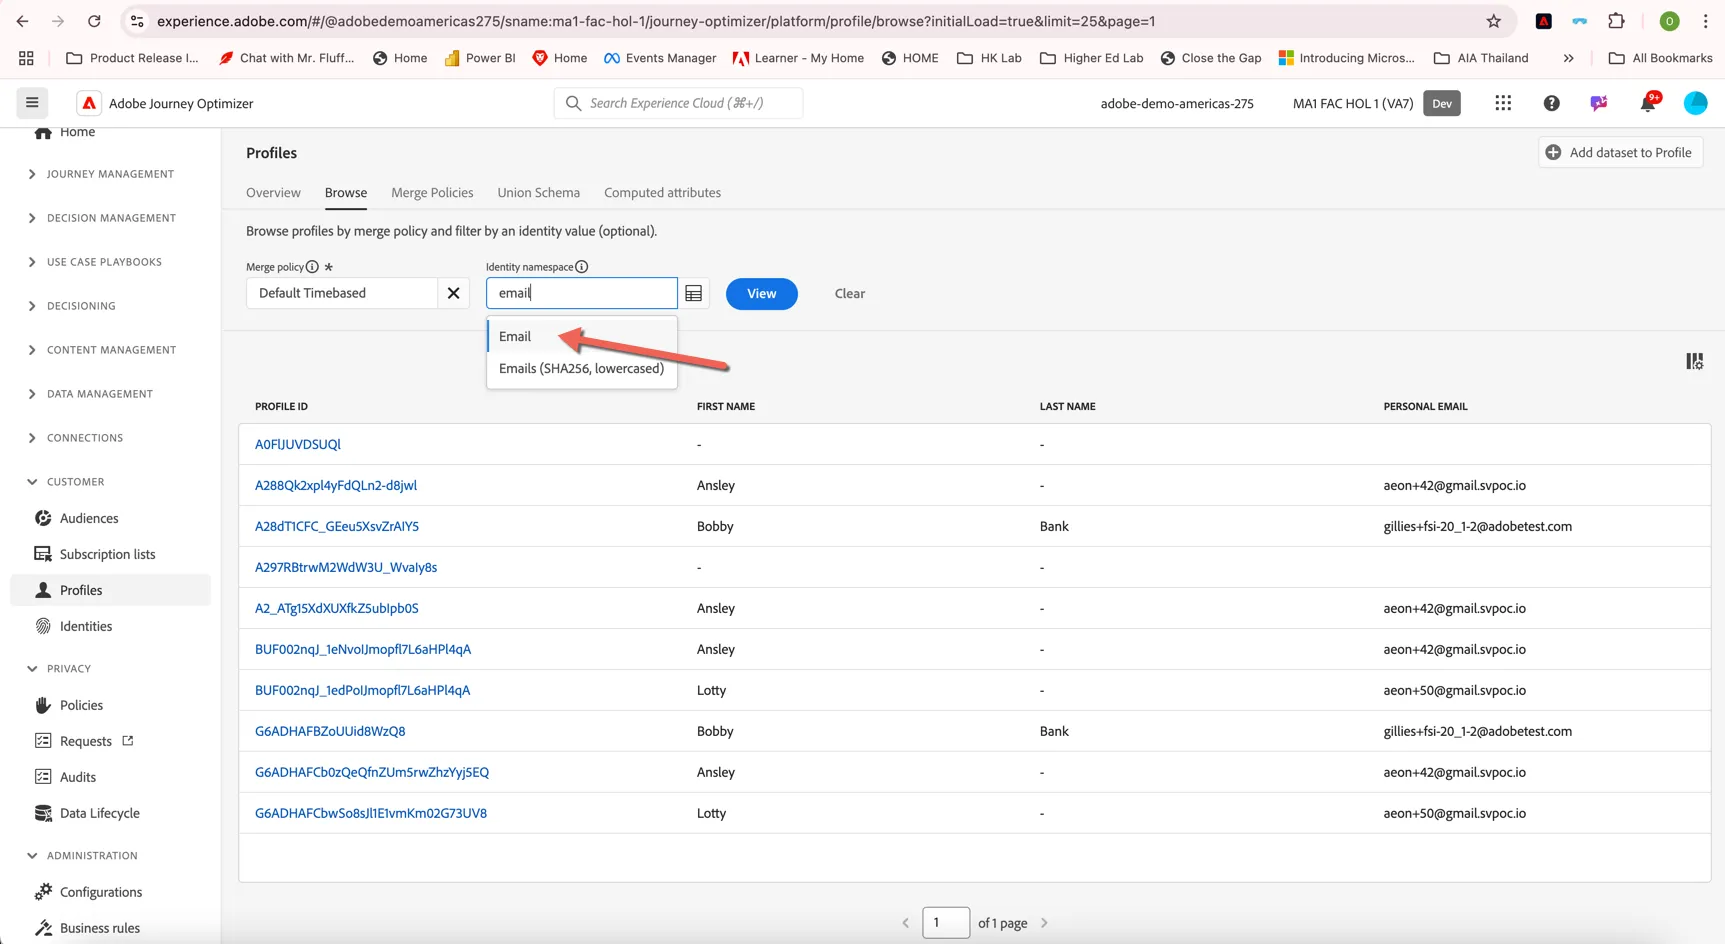
Task: Open the notifications bell
Action: click(1648, 103)
